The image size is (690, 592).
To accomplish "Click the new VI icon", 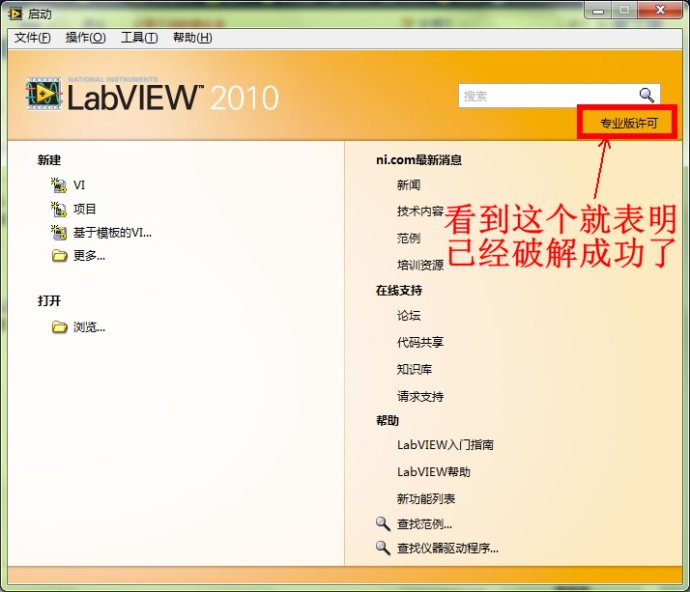I will coord(59,185).
